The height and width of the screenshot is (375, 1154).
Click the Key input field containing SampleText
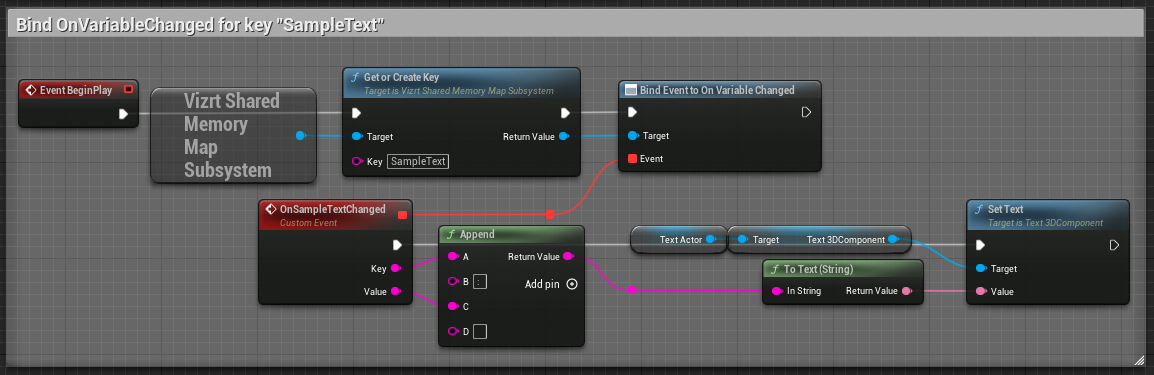click(x=418, y=161)
